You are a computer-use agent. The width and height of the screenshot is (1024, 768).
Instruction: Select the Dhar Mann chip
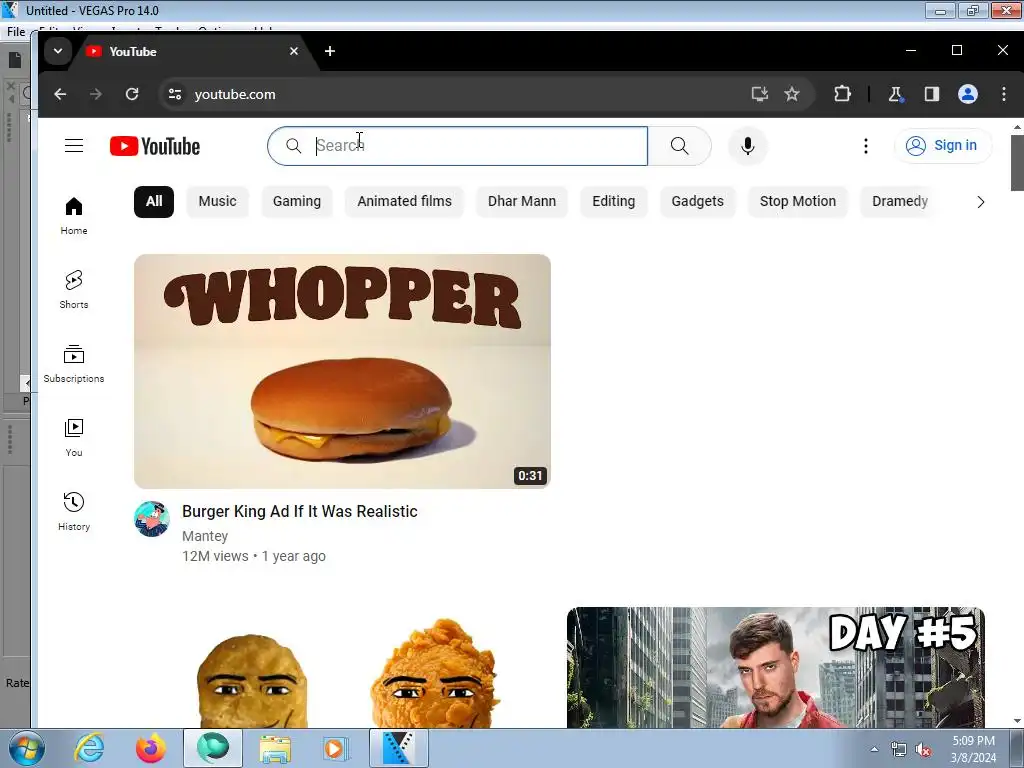[522, 201]
